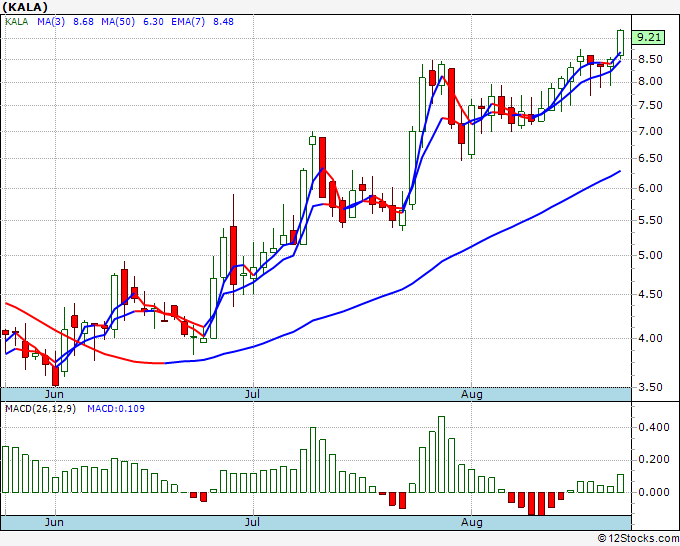
Task: Click the 5.00 price axis label
Action: (x=650, y=255)
